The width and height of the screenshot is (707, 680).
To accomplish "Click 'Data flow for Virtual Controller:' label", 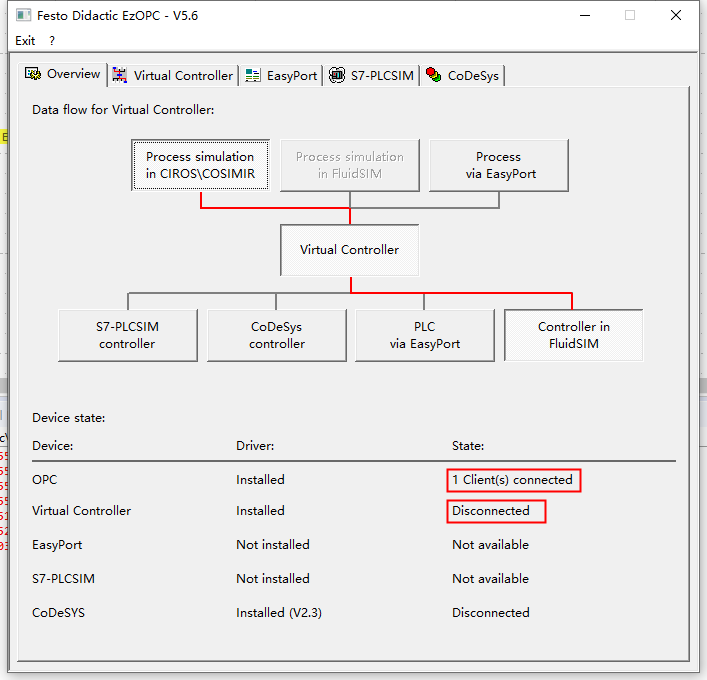I will (x=123, y=110).
